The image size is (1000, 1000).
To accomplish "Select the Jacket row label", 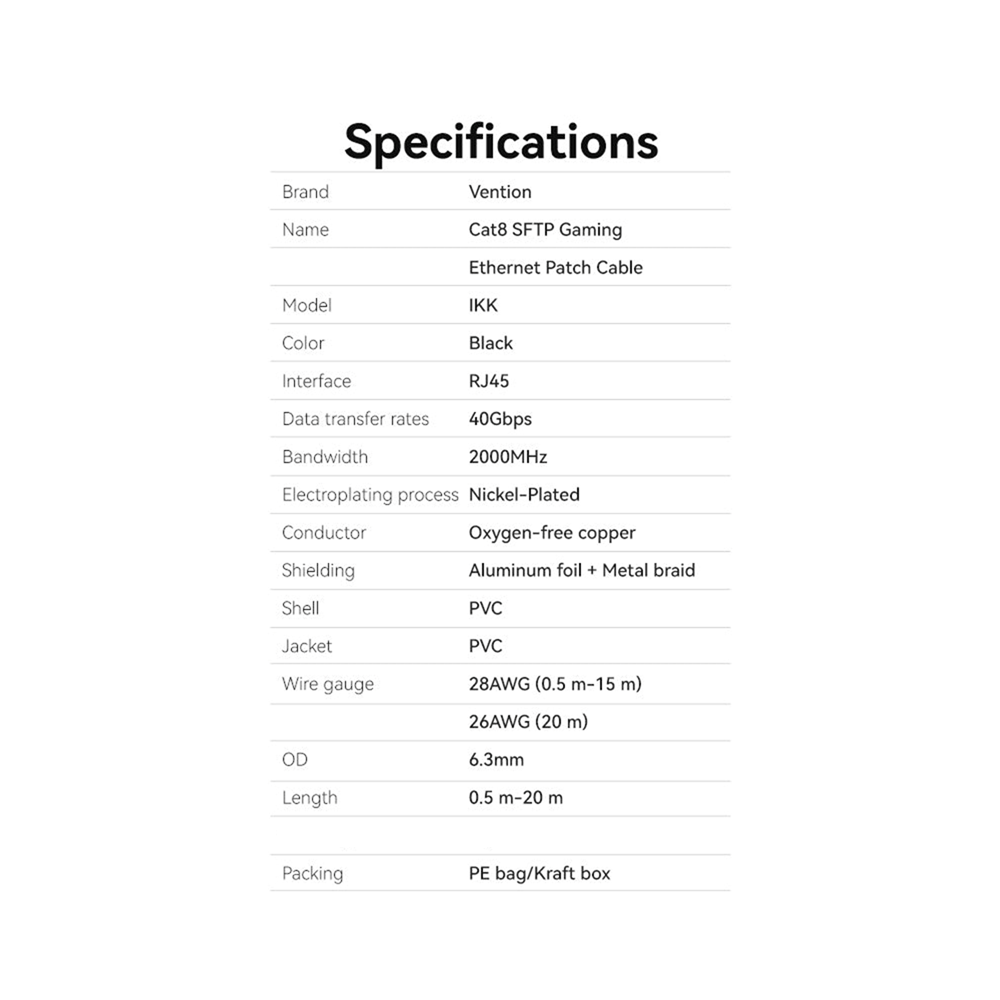I will [x=307, y=646].
